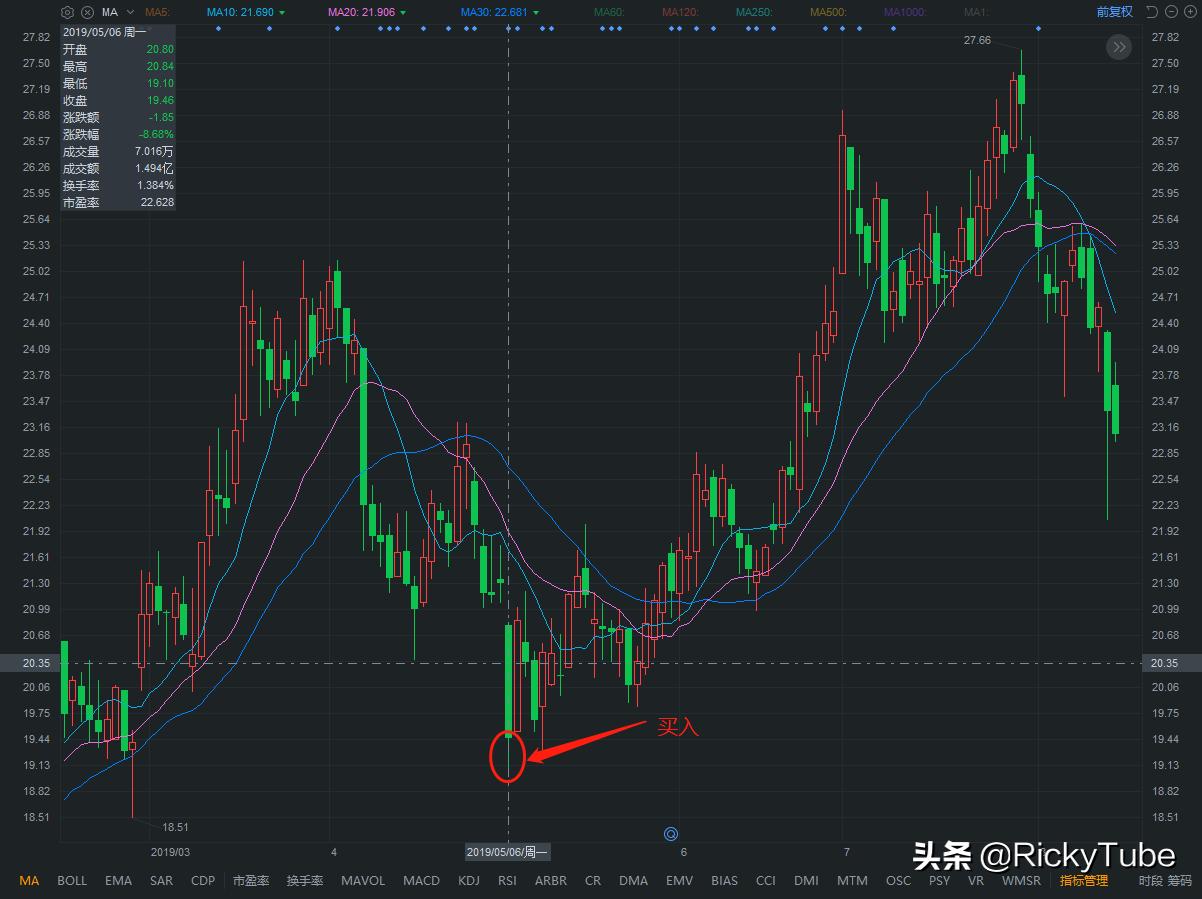Toggle the MA250 average line

click(x=754, y=12)
